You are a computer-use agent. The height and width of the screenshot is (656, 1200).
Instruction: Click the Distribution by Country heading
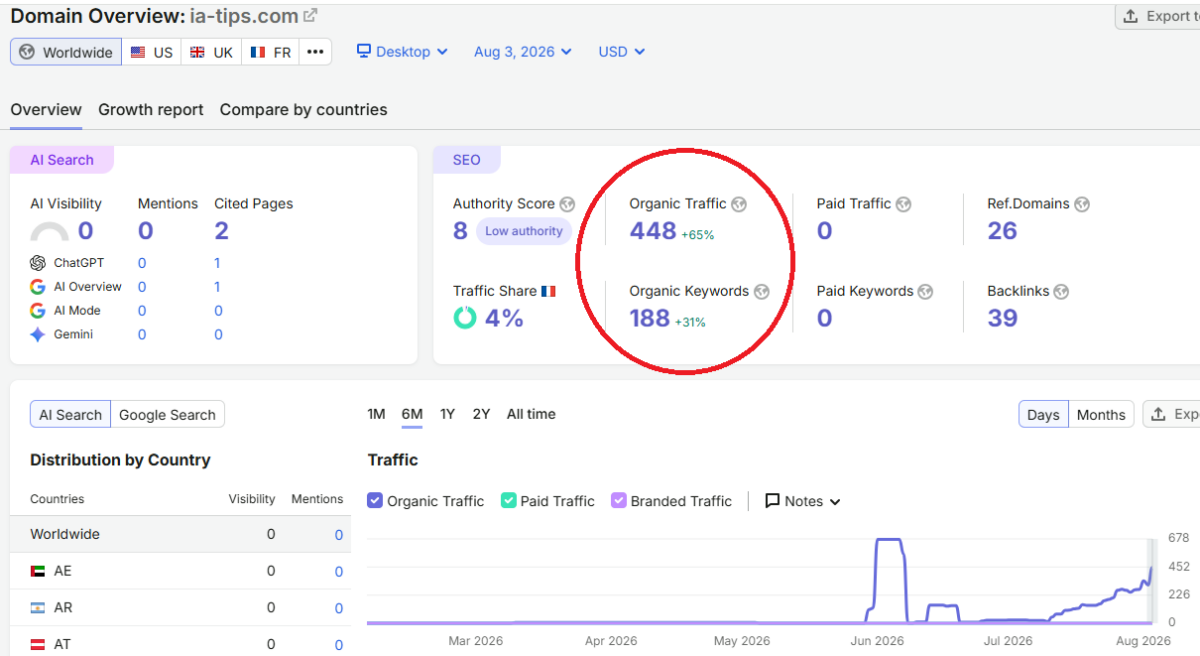tap(120, 460)
